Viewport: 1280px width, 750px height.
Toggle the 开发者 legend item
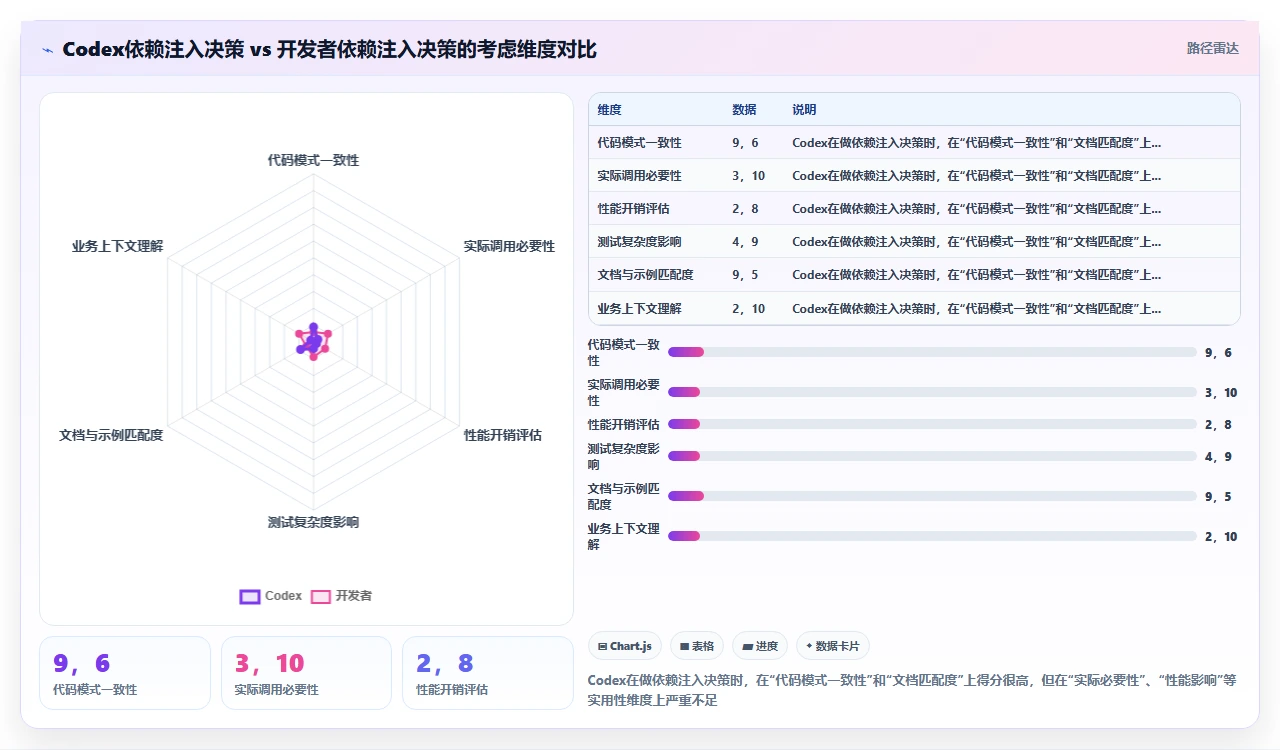coord(341,596)
